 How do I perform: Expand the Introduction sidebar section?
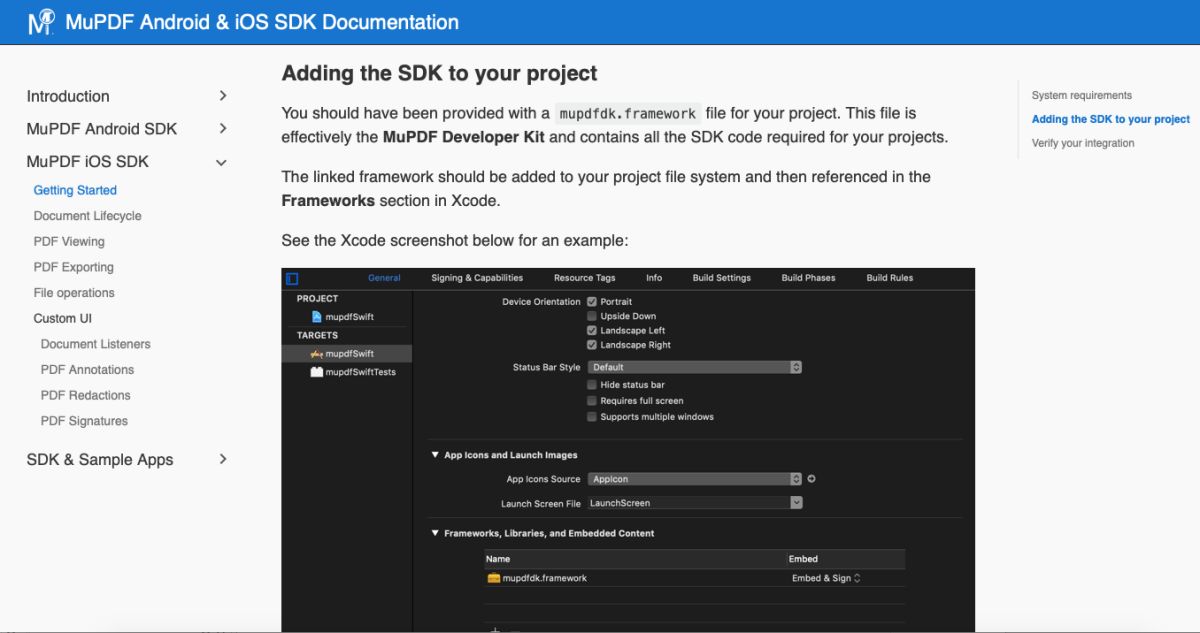click(x=222, y=96)
